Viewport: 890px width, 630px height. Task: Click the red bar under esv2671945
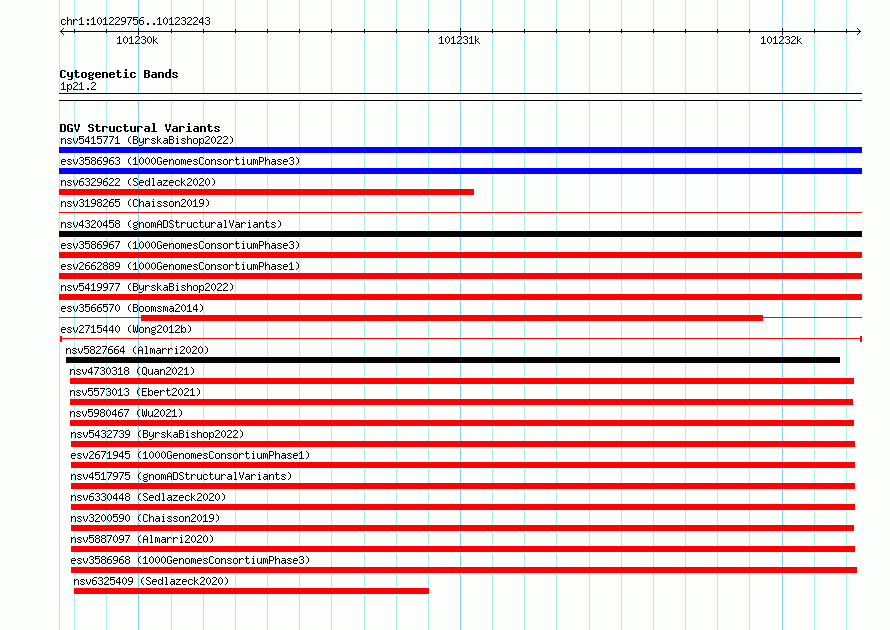click(x=463, y=465)
